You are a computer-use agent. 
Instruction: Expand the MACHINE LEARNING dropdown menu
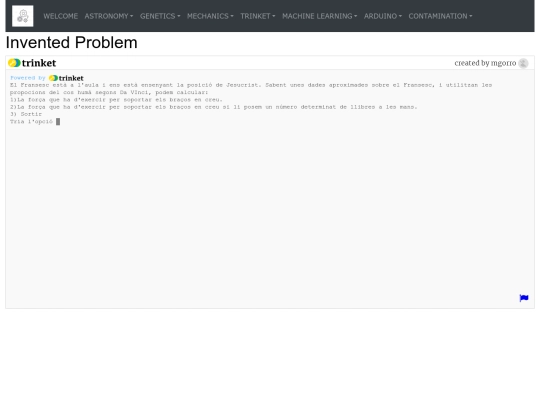coord(320,16)
